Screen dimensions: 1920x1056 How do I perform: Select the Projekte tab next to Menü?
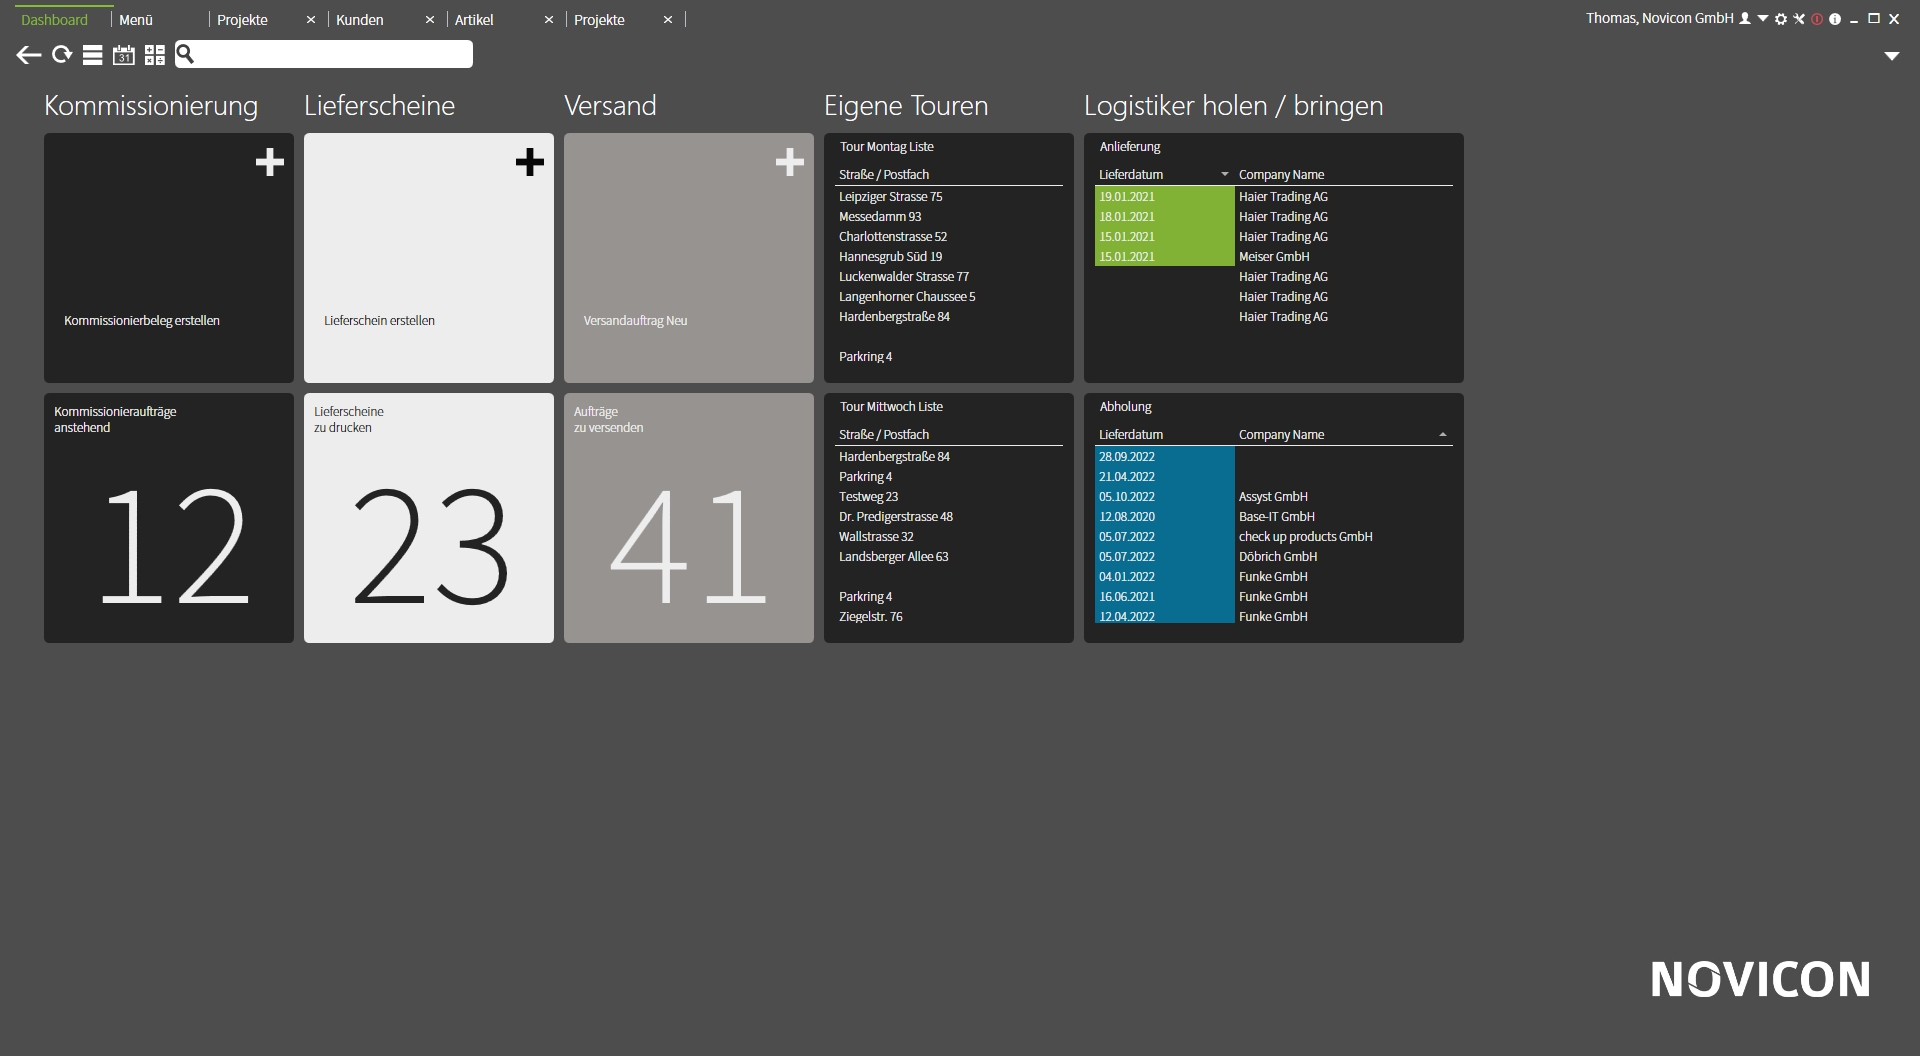[x=242, y=20]
